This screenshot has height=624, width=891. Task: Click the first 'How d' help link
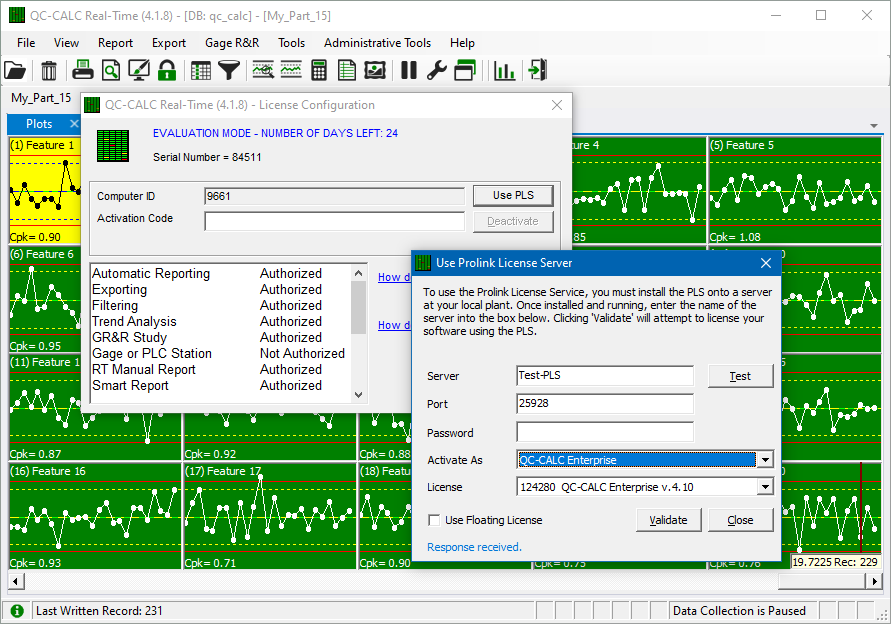coord(394,277)
